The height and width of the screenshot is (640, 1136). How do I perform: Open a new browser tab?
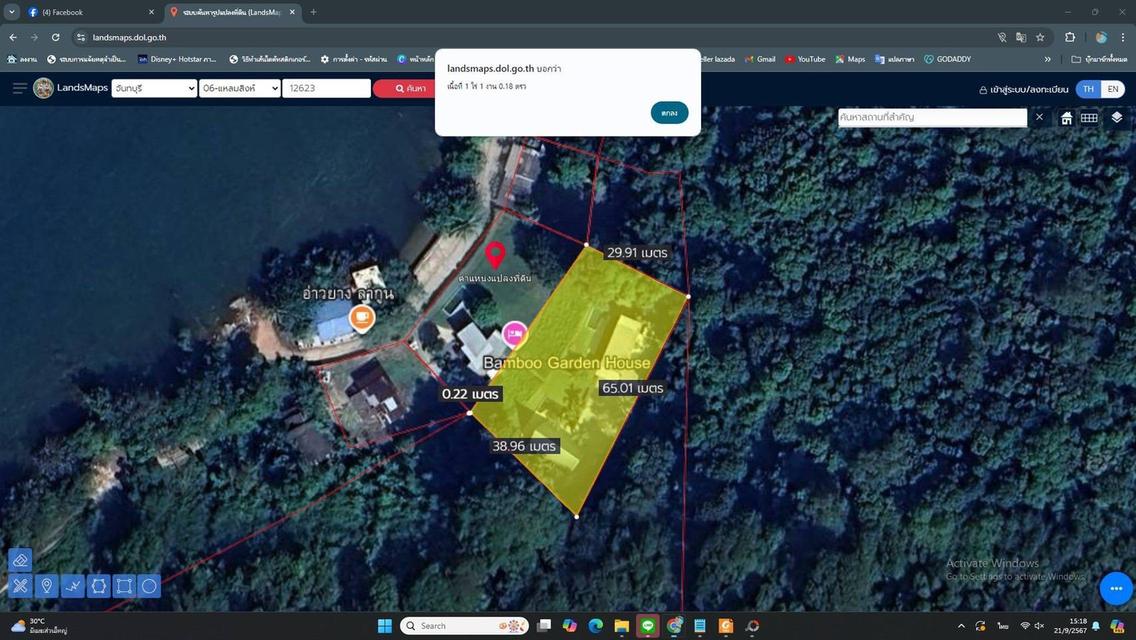click(x=313, y=12)
